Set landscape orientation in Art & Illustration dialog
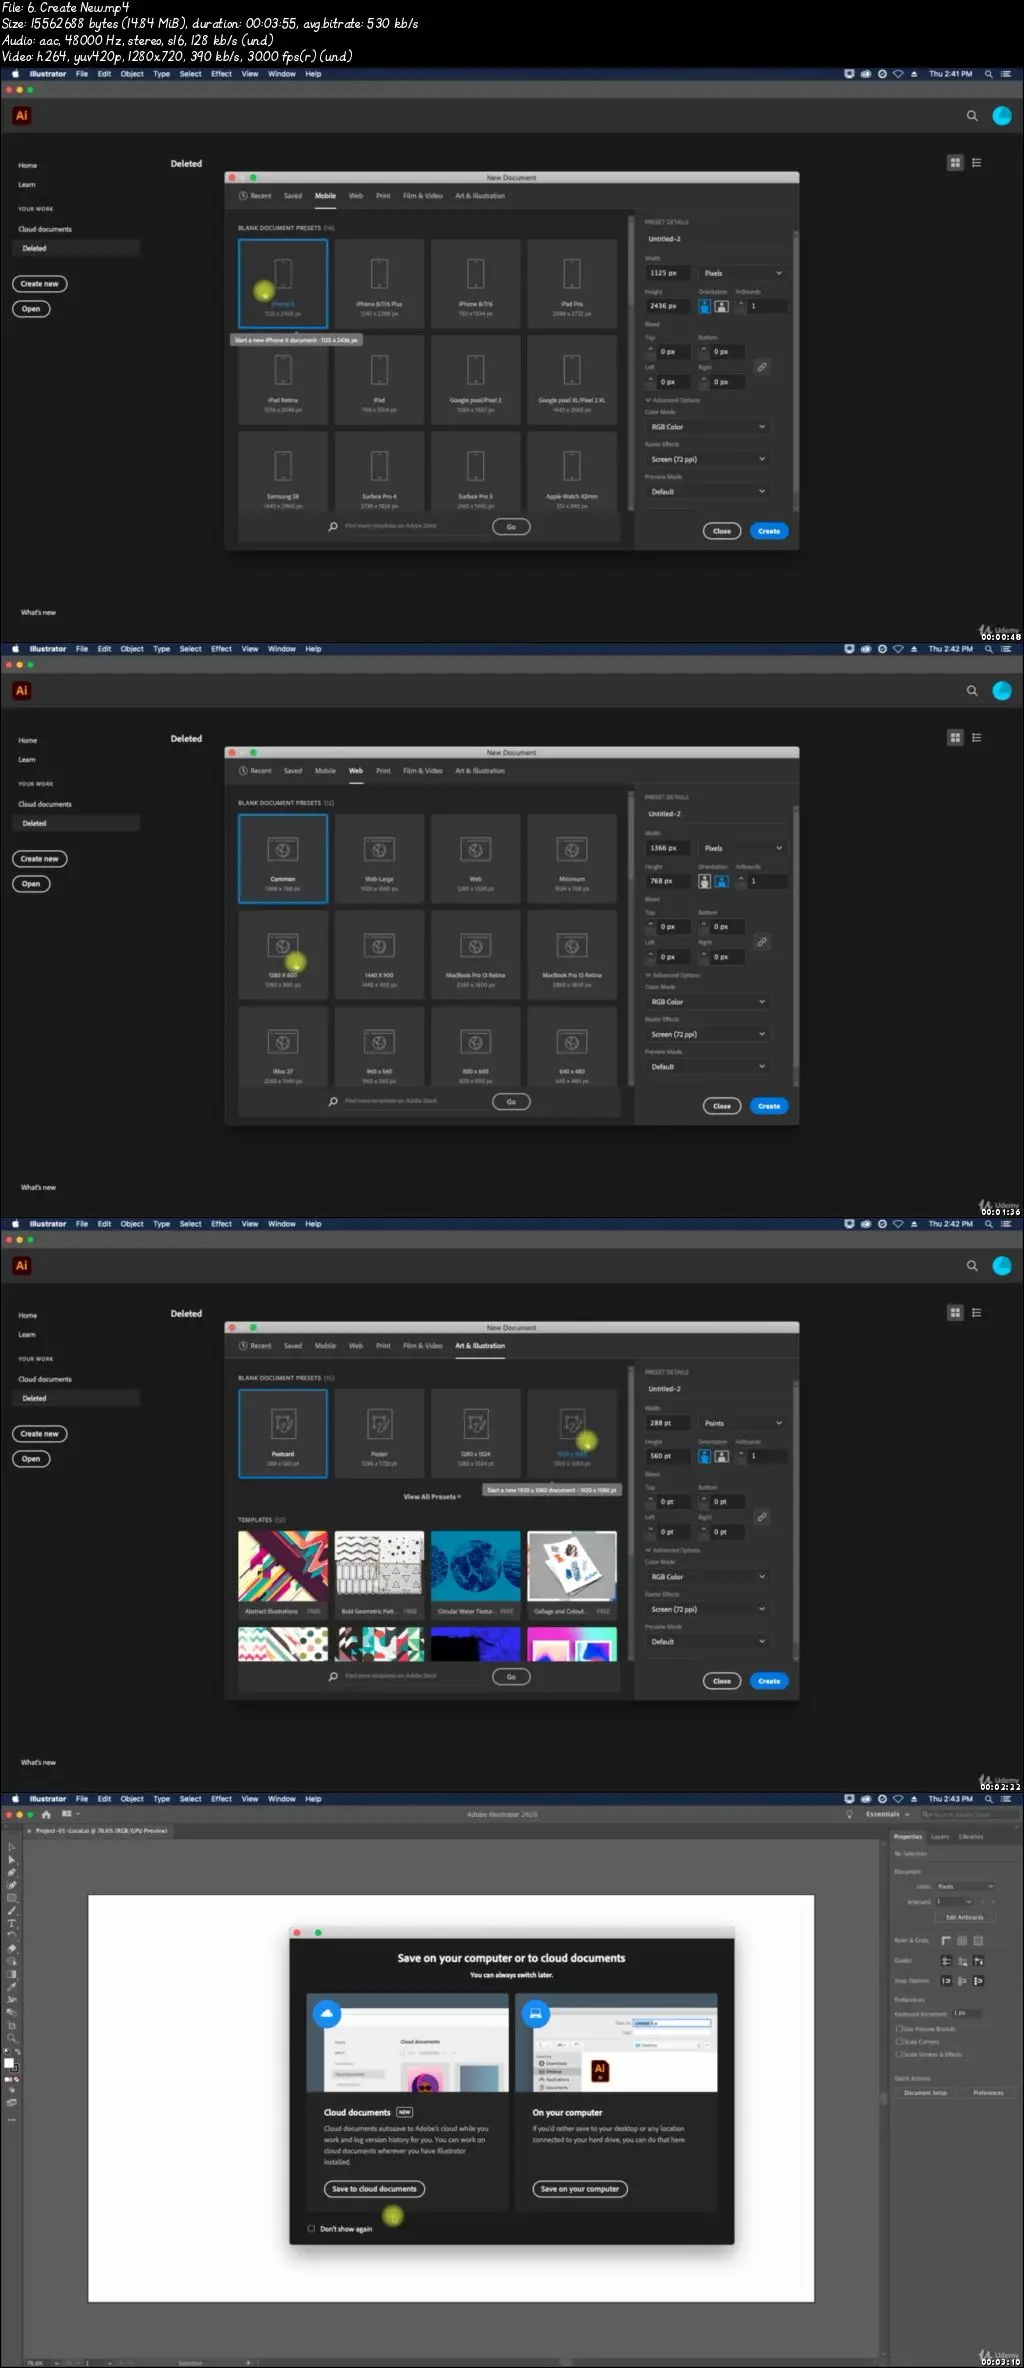This screenshot has width=1024, height=2368. [x=721, y=1456]
